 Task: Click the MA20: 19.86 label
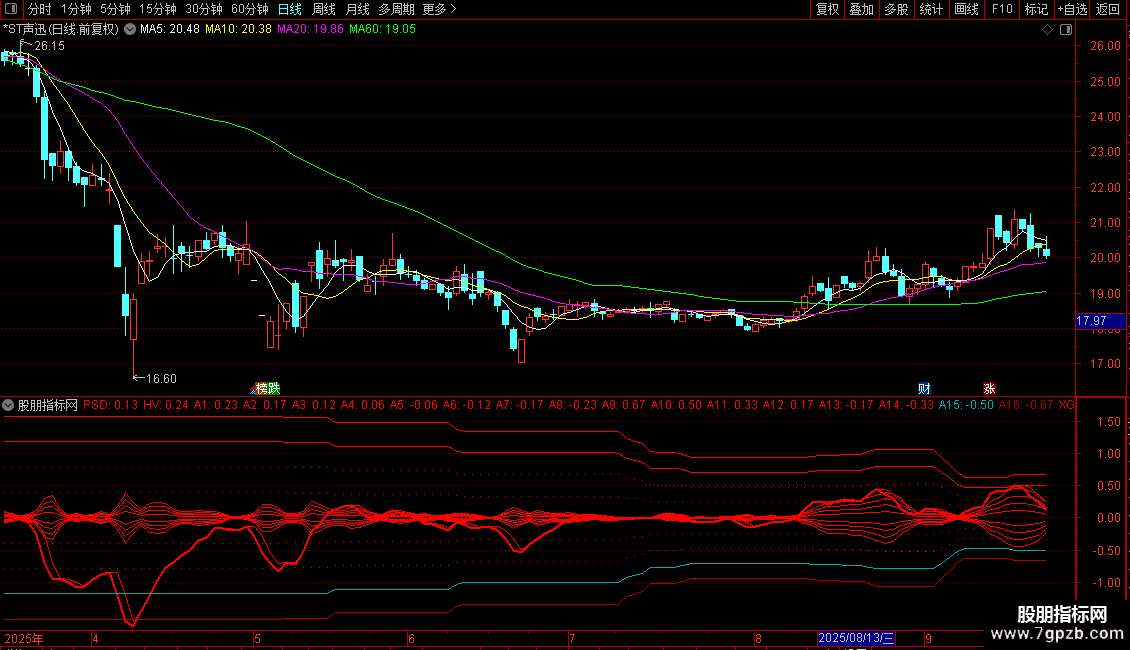pyautogui.click(x=310, y=30)
